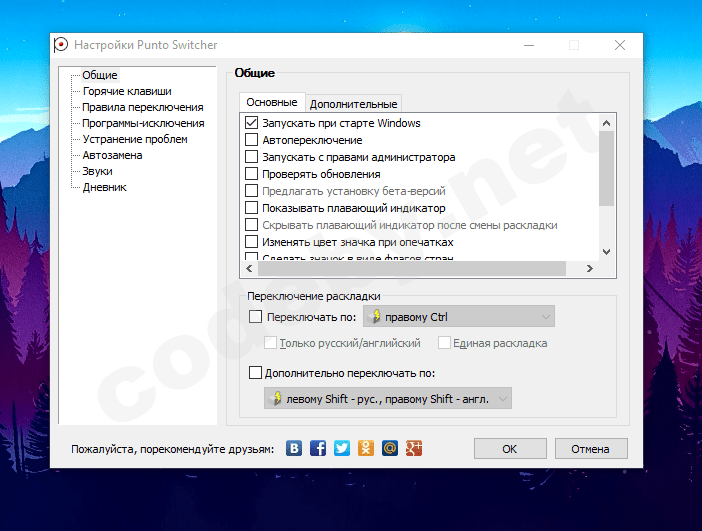Share via the VKontakte icon
Image resolution: width=702 pixels, height=531 pixels.
(x=294, y=448)
